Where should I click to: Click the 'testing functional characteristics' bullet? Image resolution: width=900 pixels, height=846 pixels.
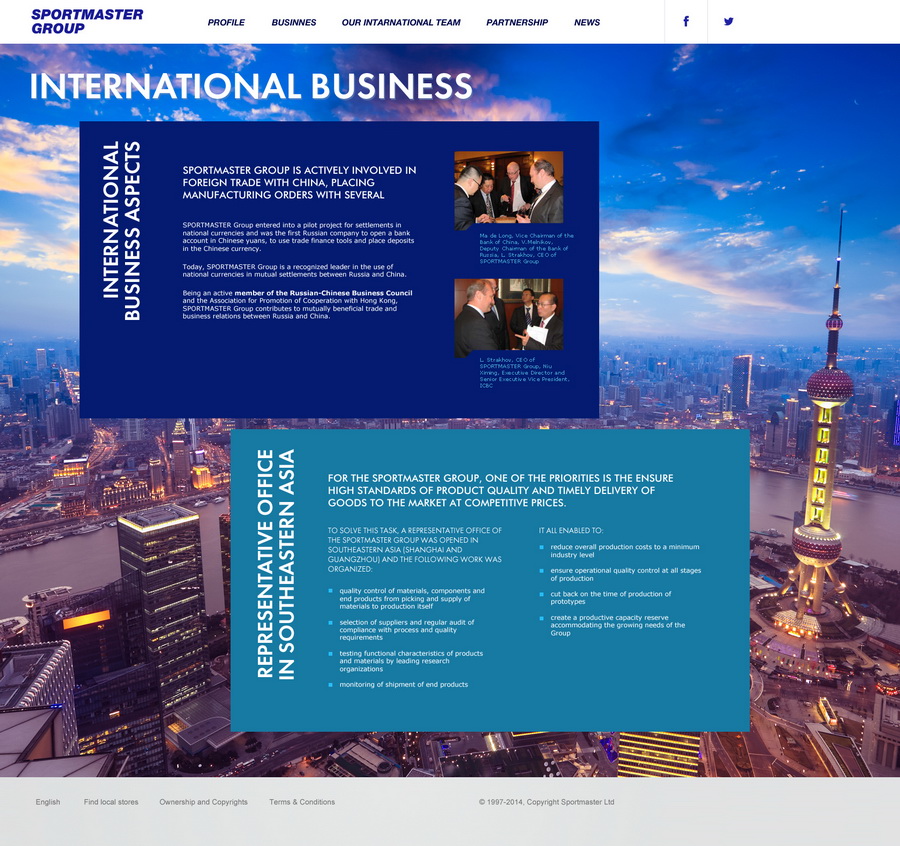click(x=411, y=661)
